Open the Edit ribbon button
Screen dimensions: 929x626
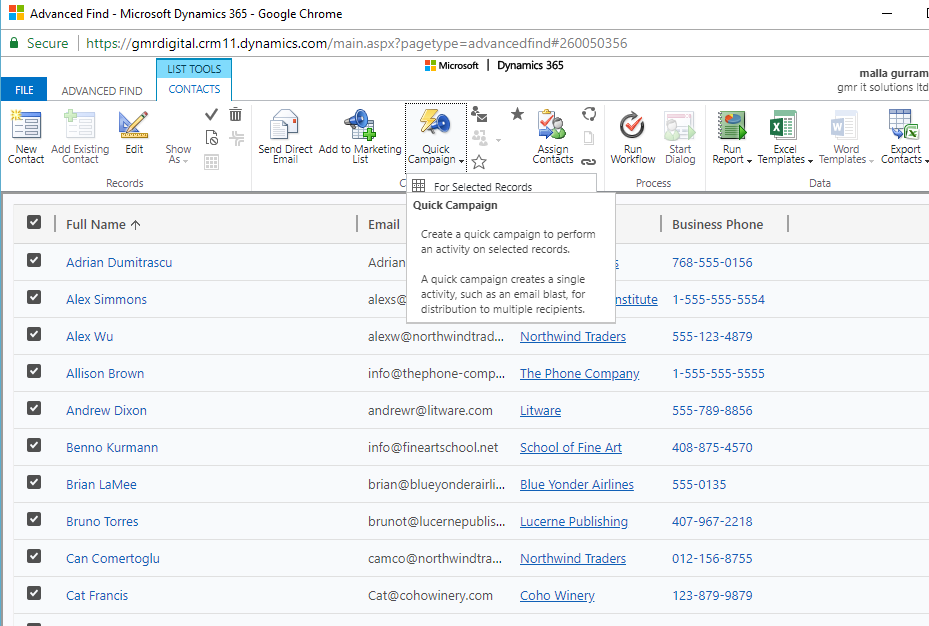pos(134,133)
